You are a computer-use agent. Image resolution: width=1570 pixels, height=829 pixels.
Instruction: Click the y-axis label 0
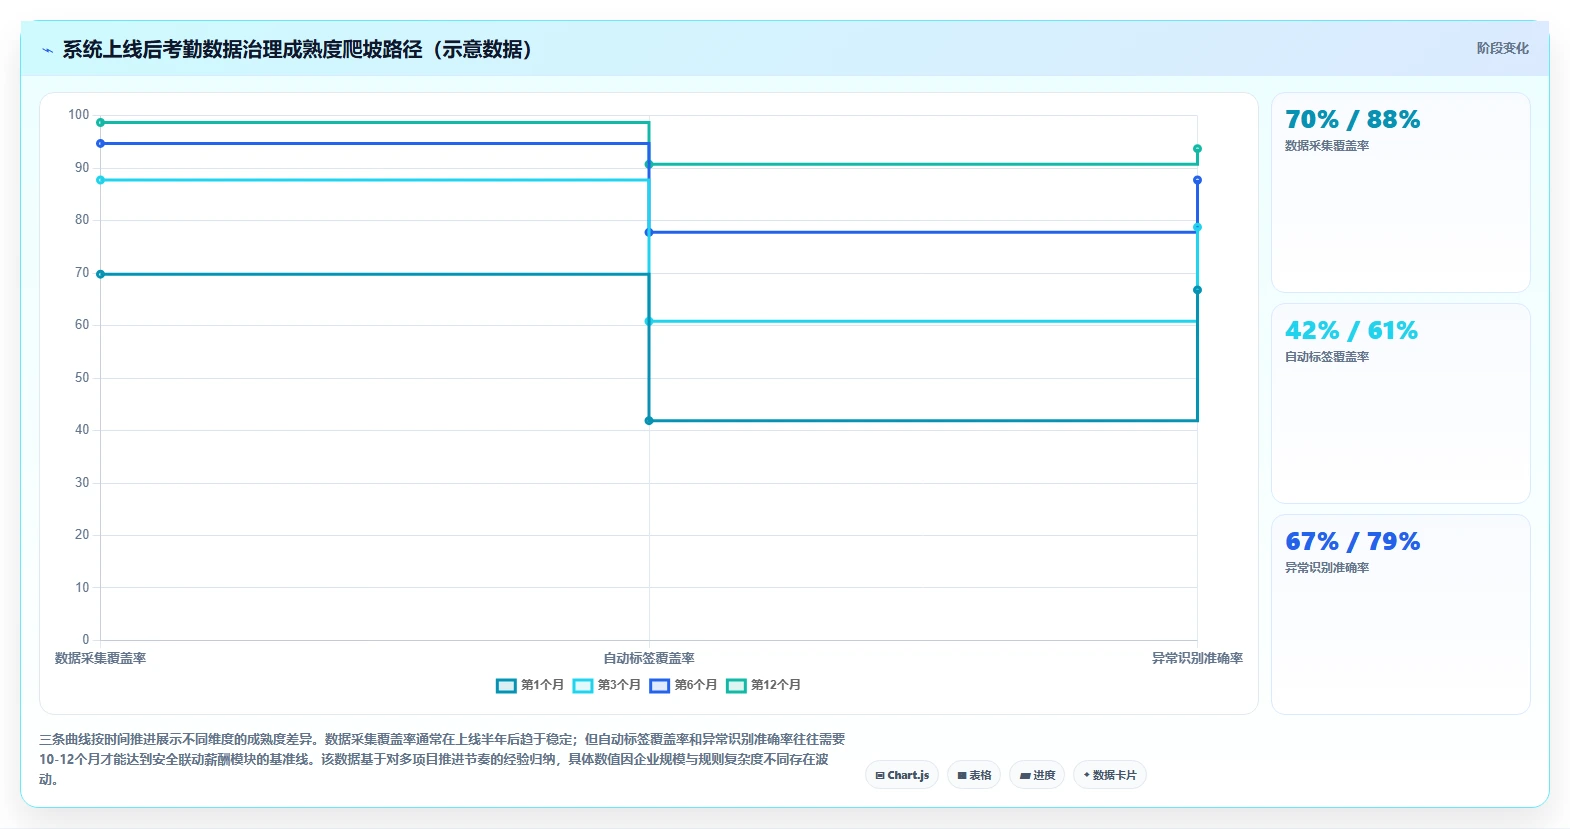point(86,640)
